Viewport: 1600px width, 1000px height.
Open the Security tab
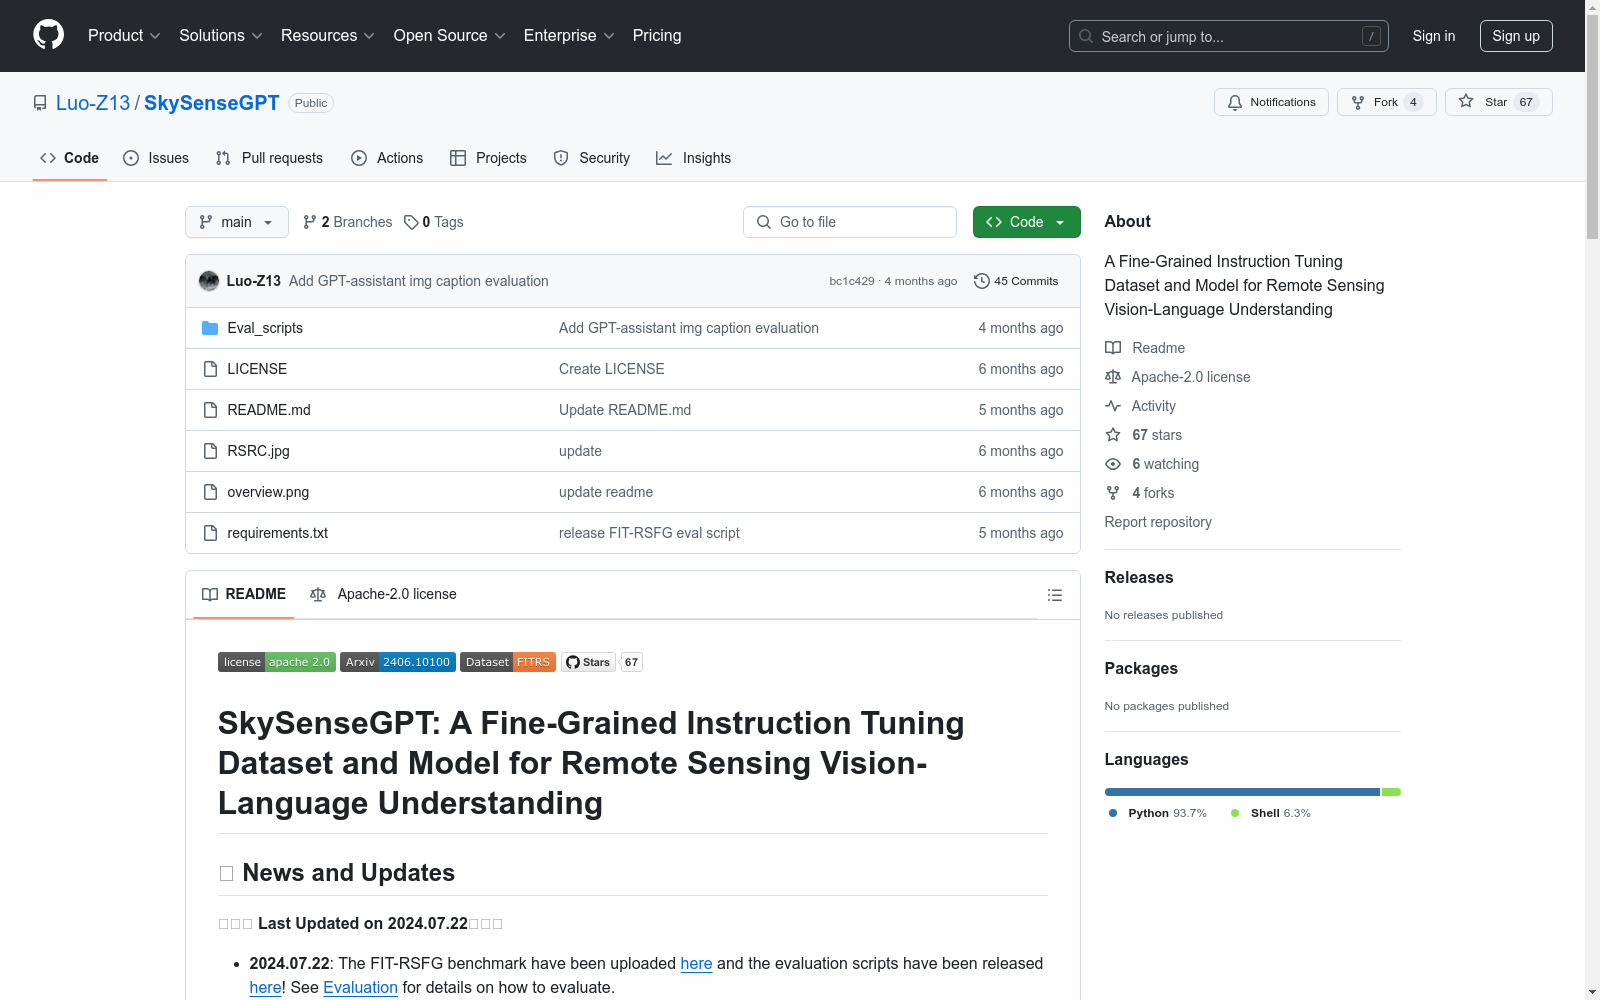point(592,158)
